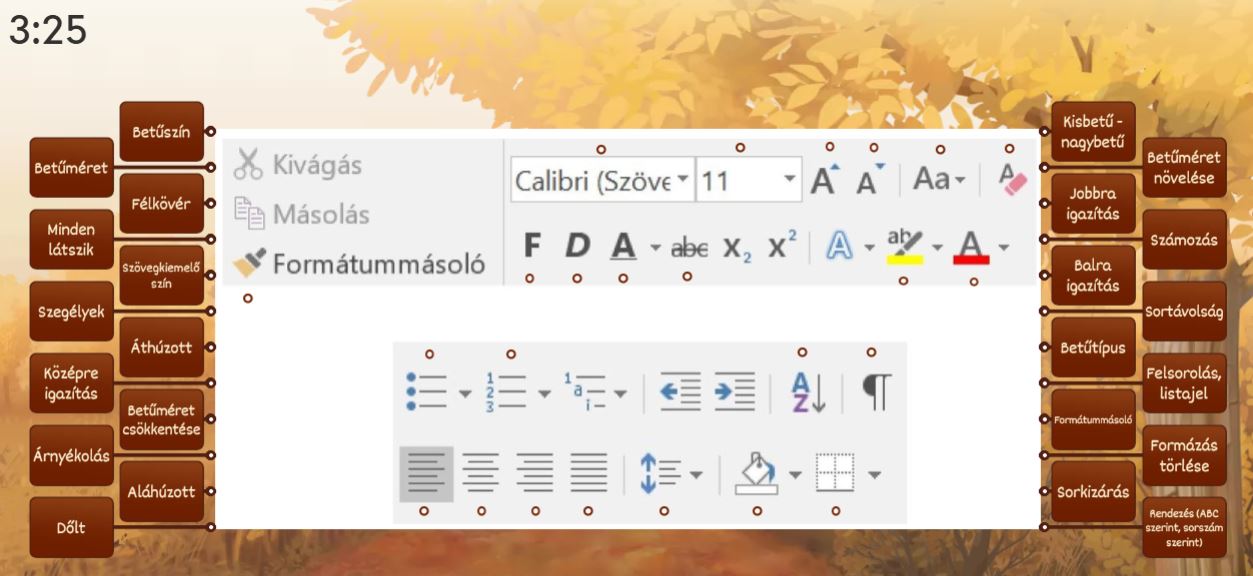Screen dimensions: 1253x576
Task: Click the Formátummásoló button
Action: pyautogui.click(x=360, y=264)
